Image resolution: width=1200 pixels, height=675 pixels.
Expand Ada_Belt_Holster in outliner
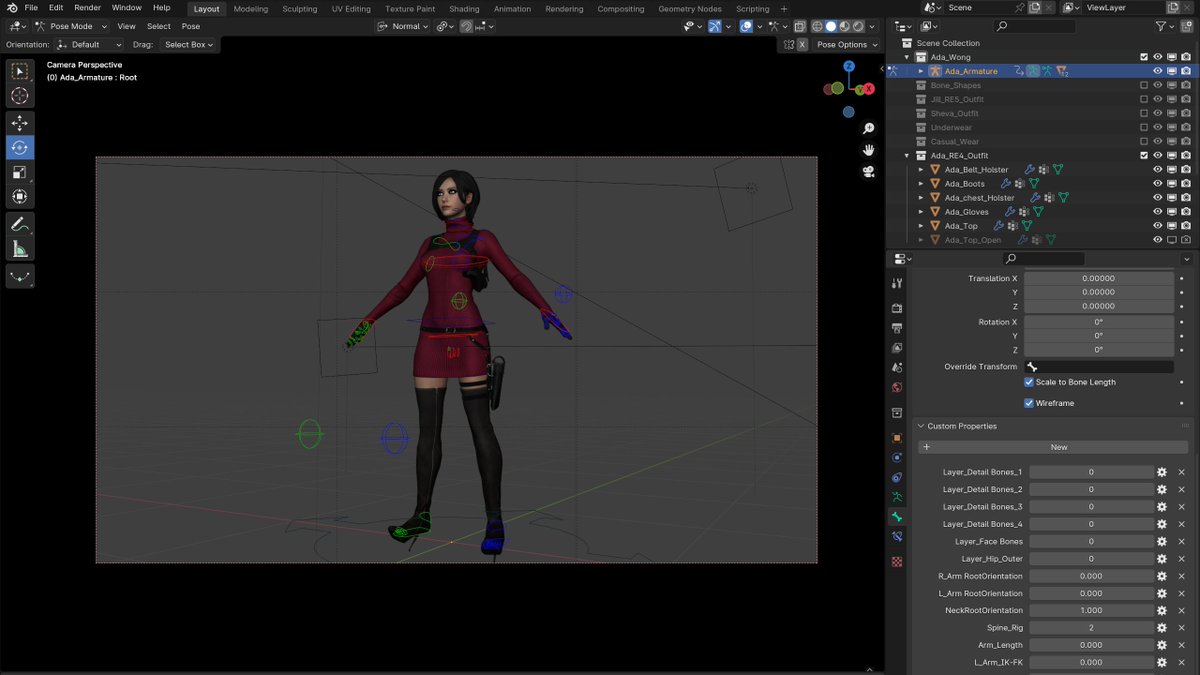pyautogui.click(x=921, y=170)
